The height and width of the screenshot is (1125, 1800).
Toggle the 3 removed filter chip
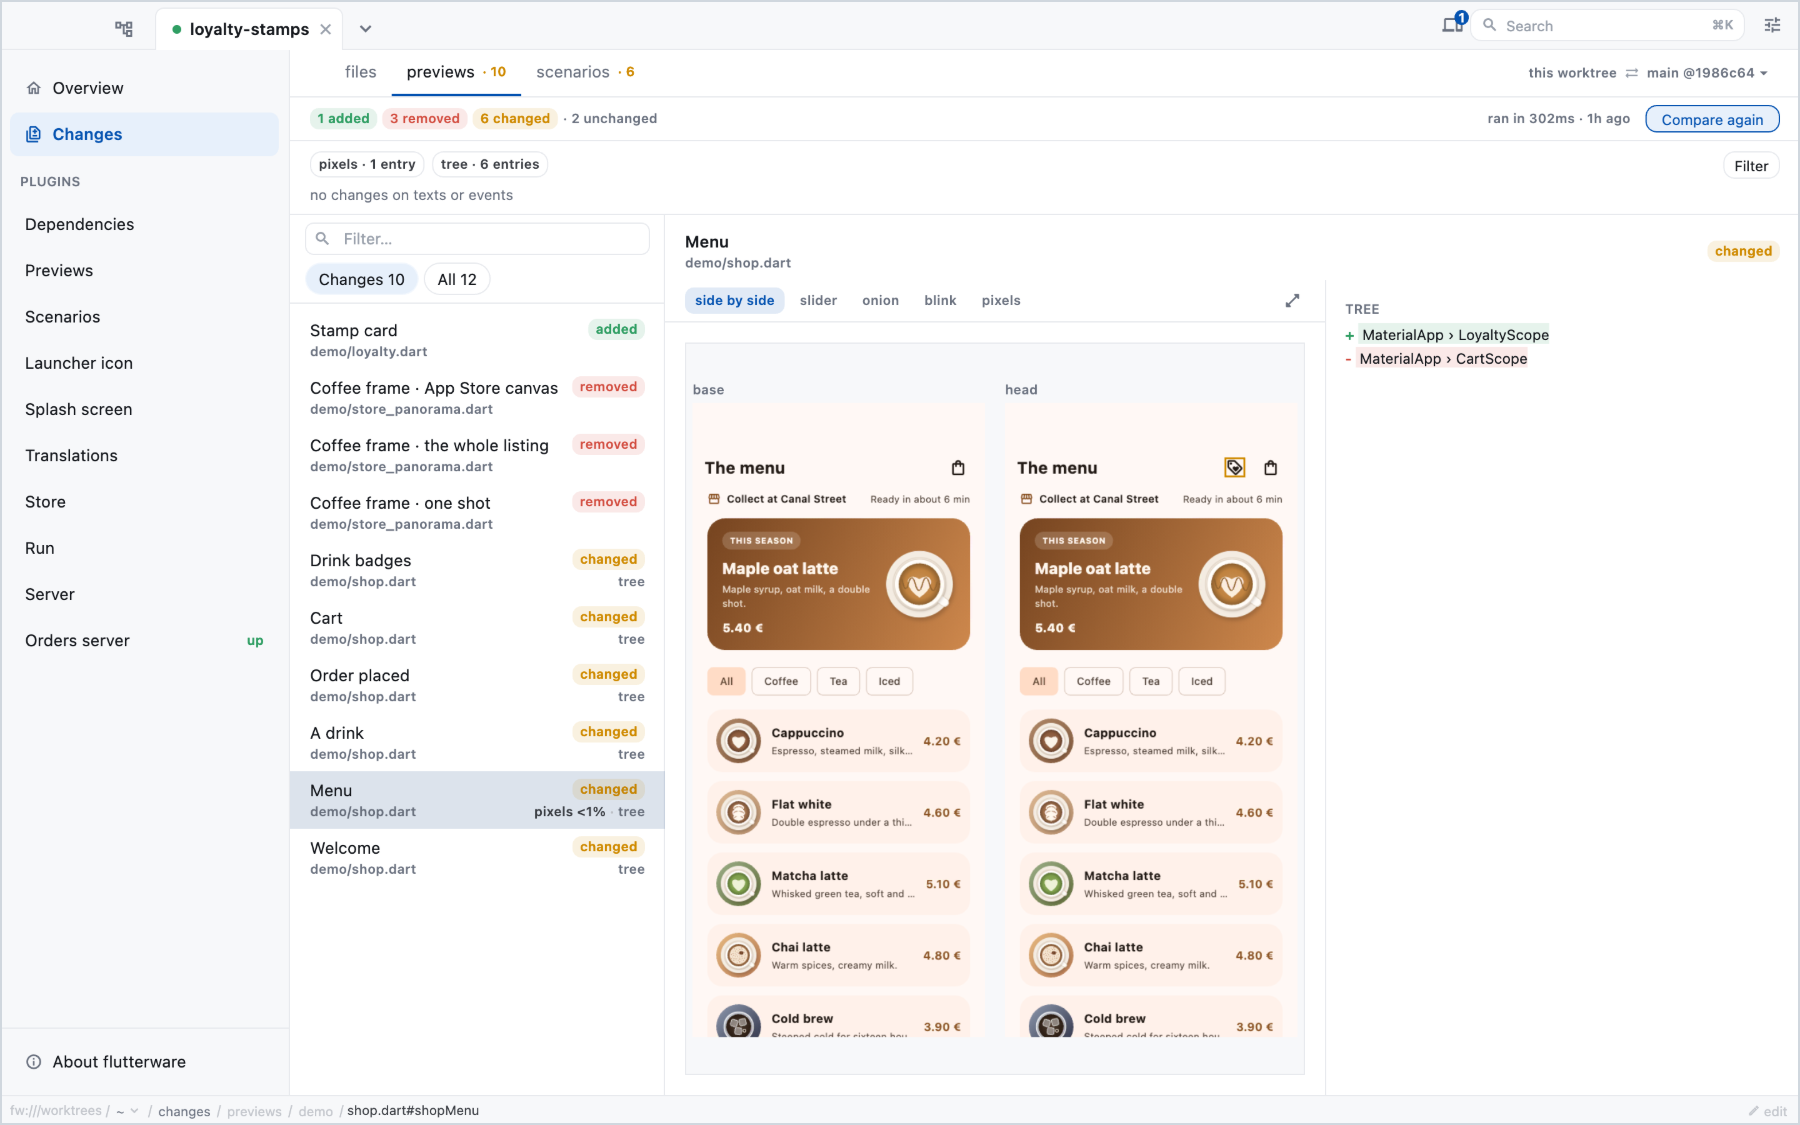coord(425,118)
